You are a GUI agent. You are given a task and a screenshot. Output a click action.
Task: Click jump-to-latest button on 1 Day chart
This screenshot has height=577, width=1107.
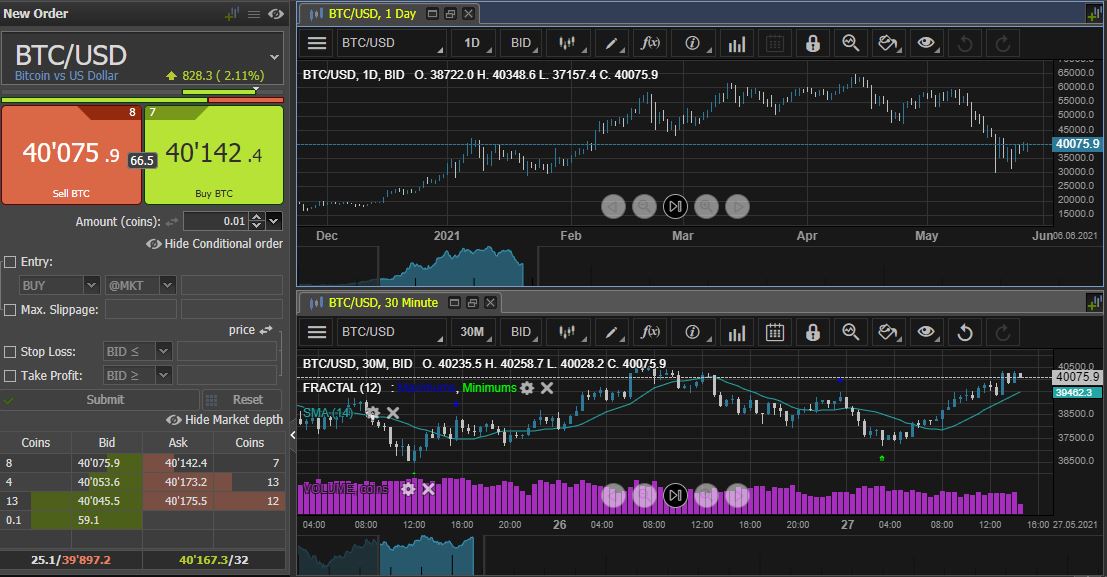(675, 206)
